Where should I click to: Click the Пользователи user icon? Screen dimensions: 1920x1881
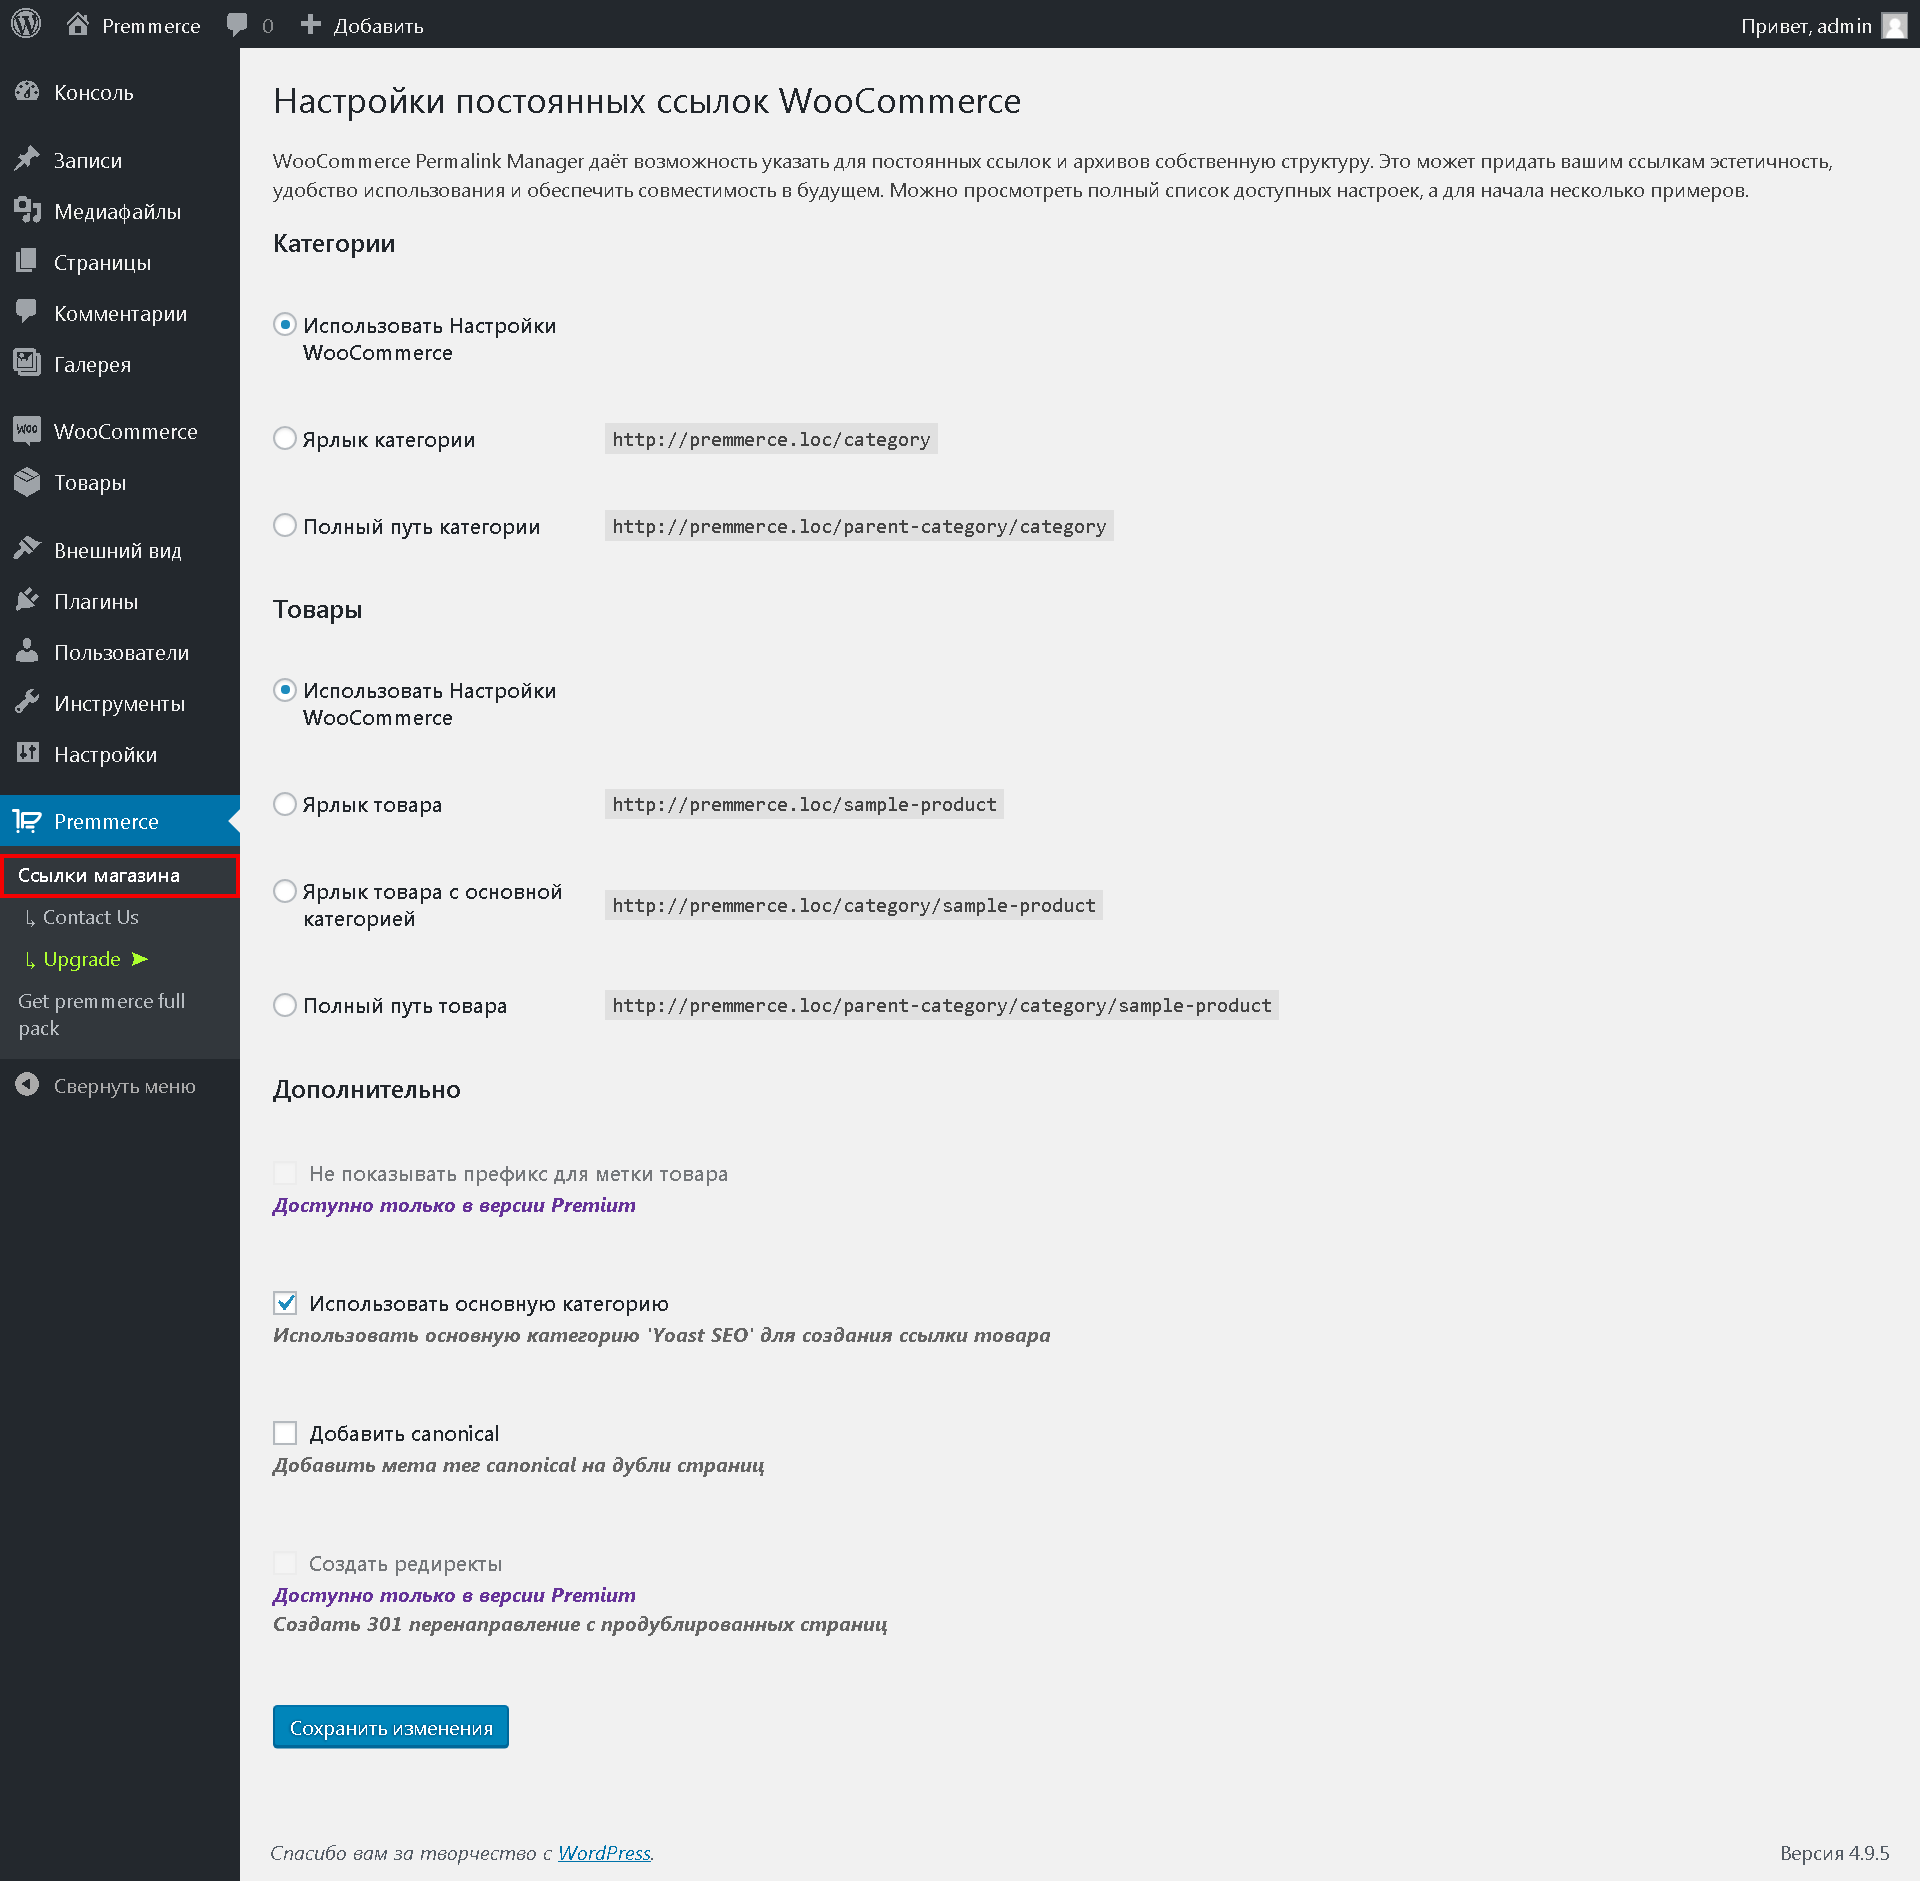(27, 651)
